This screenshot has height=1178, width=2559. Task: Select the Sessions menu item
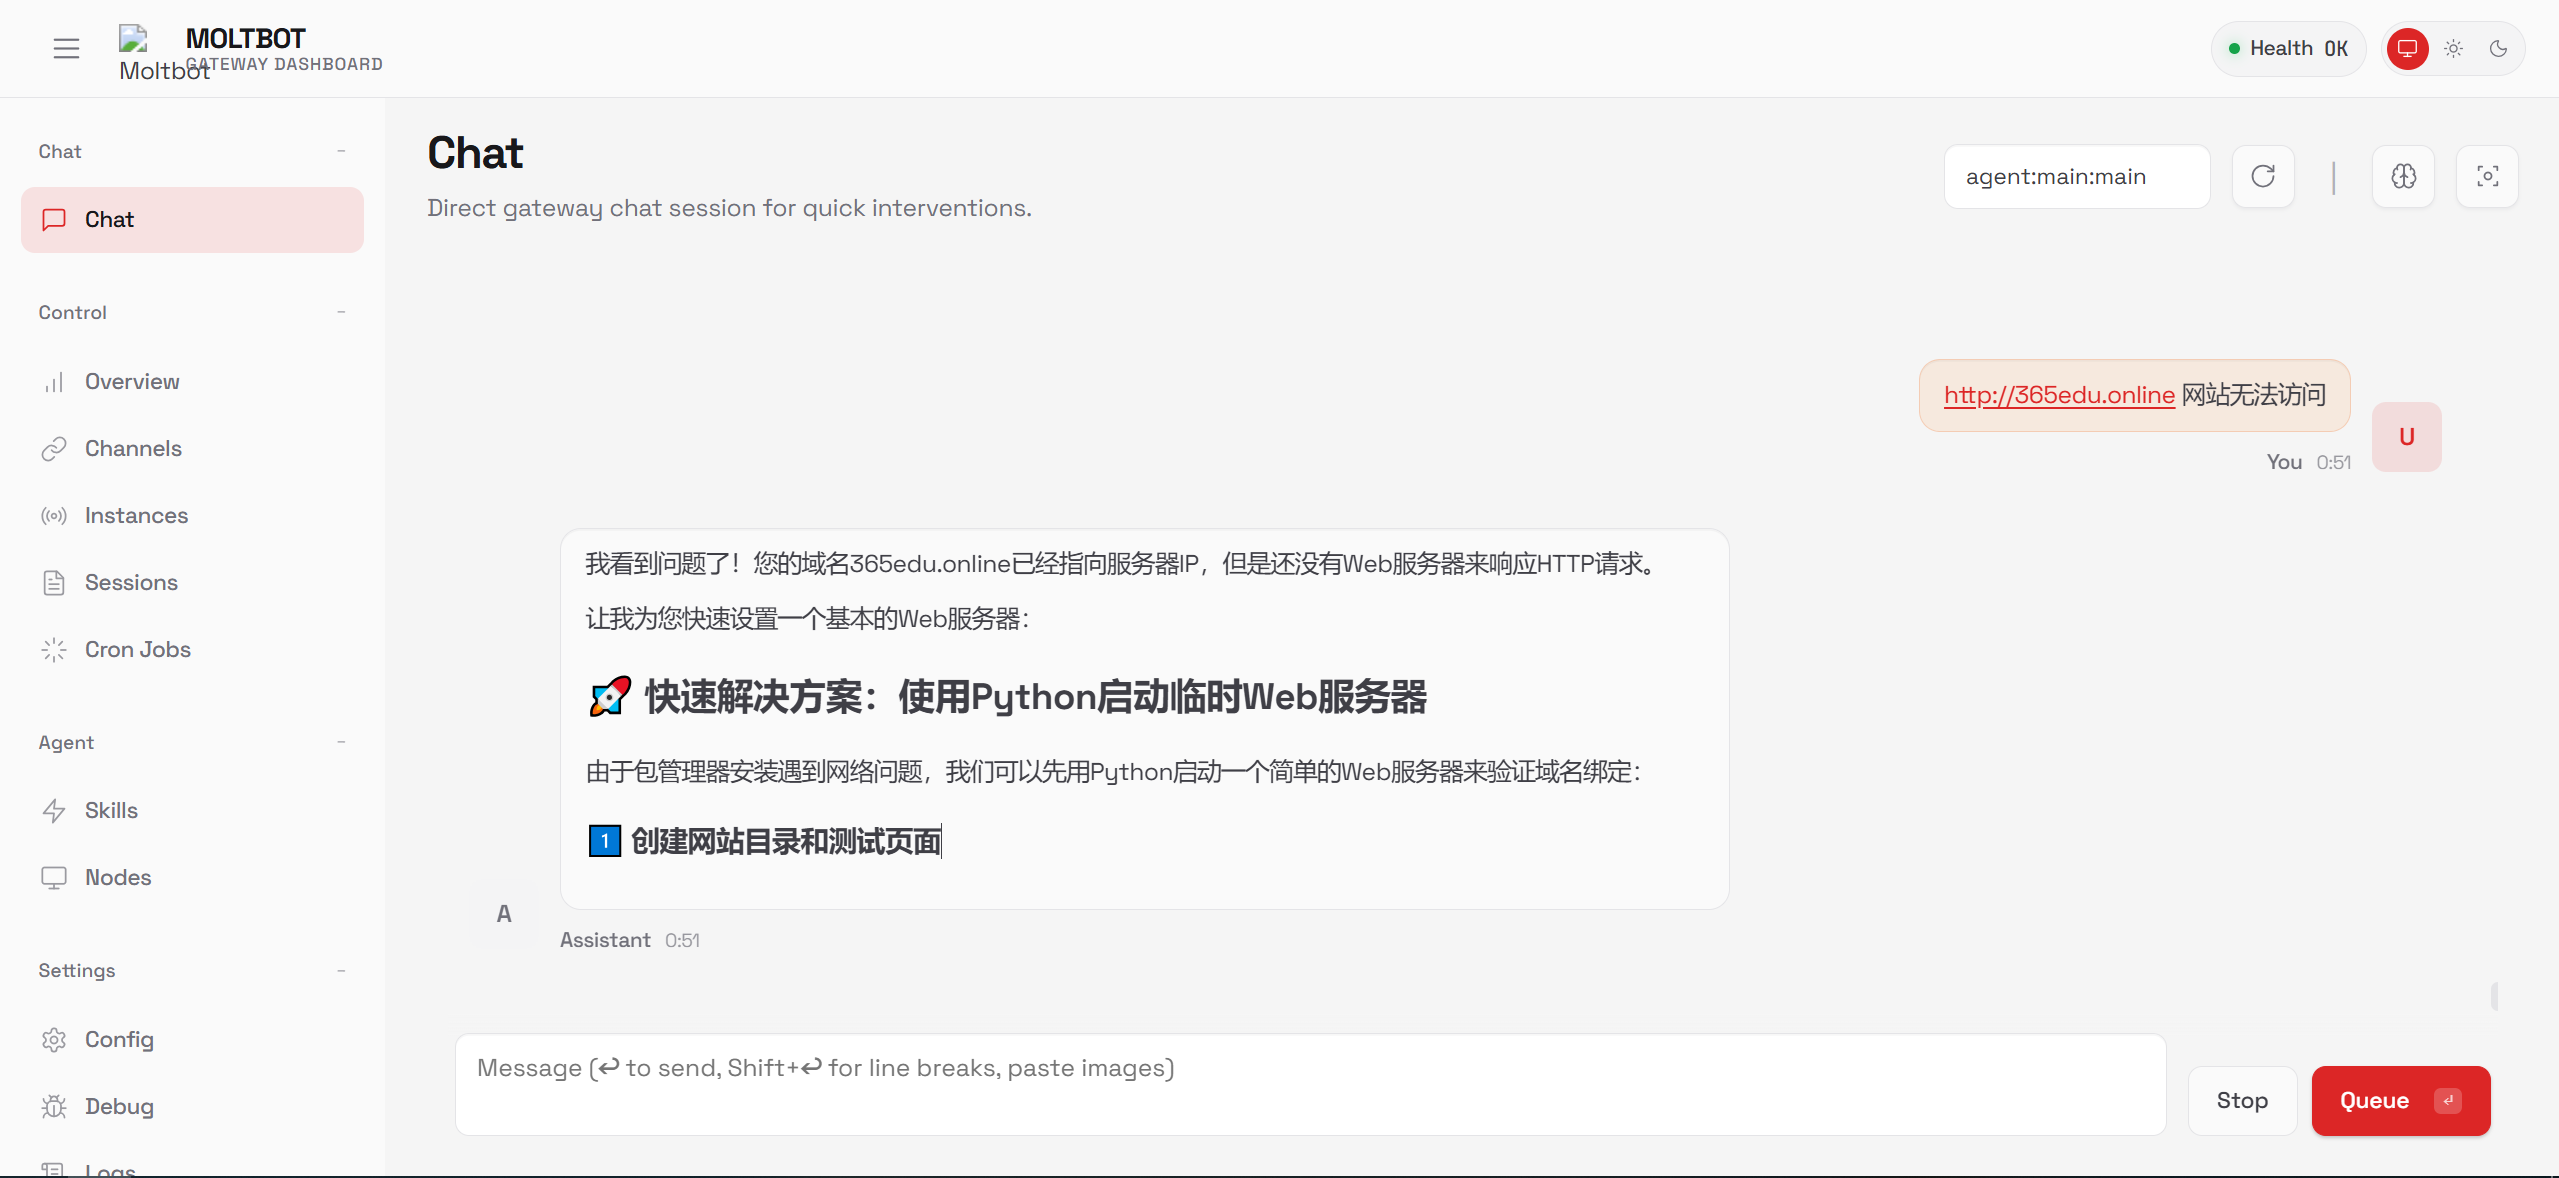131,583
